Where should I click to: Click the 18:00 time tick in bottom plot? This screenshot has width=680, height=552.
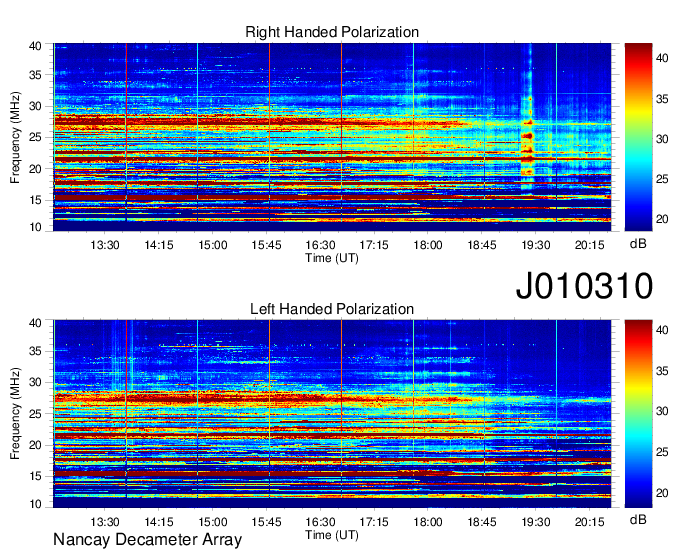point(428,522)
